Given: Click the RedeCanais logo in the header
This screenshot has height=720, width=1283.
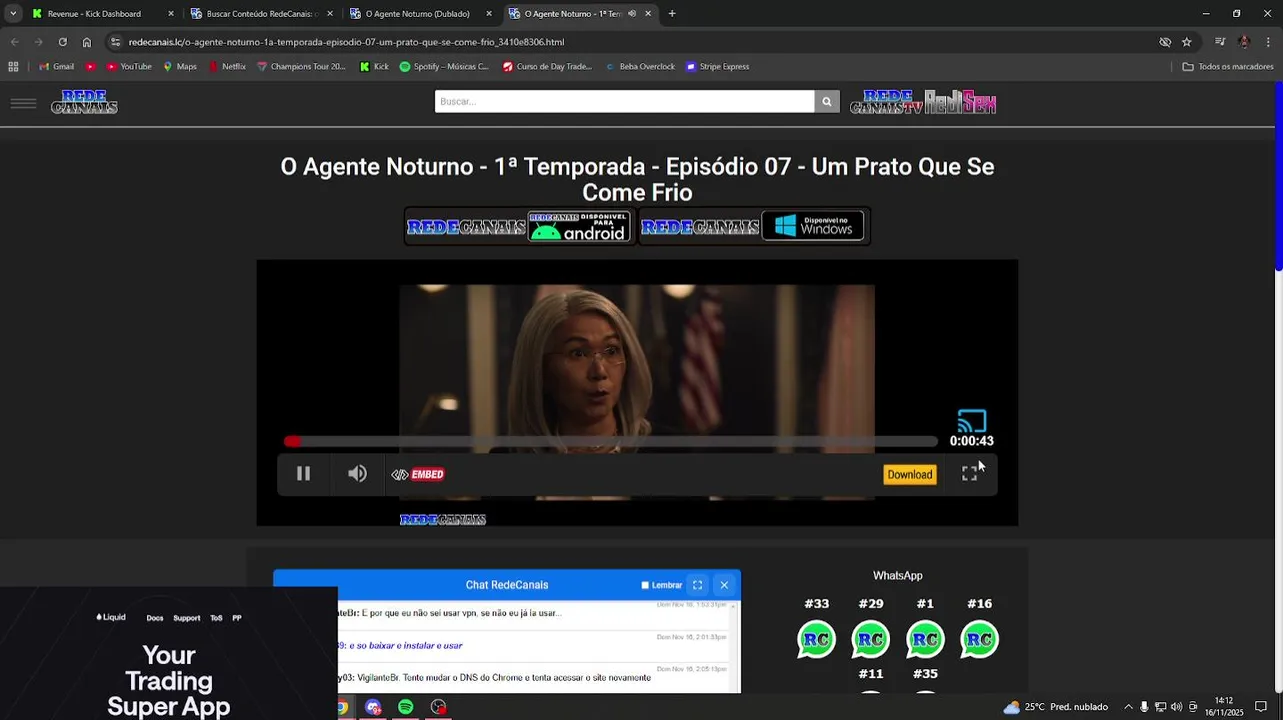Looking at the screenshot, I should click(84, 102).
